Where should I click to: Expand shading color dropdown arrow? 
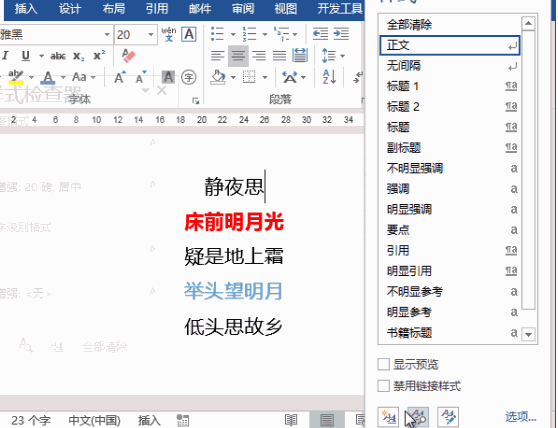(233, 77)
